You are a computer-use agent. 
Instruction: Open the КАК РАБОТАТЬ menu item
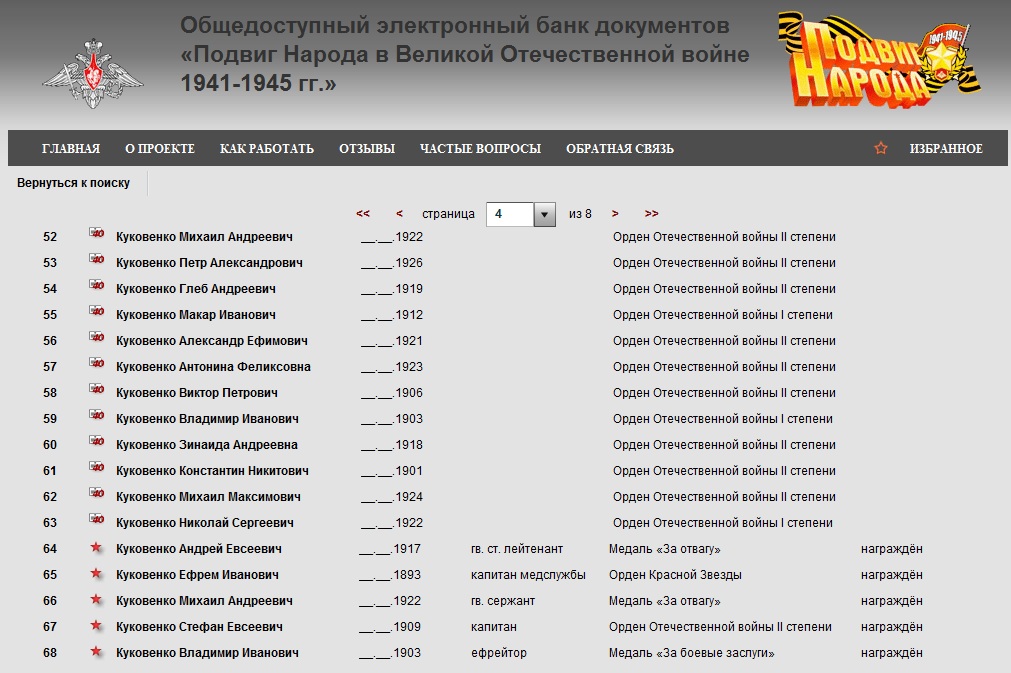tap(267, 149)
